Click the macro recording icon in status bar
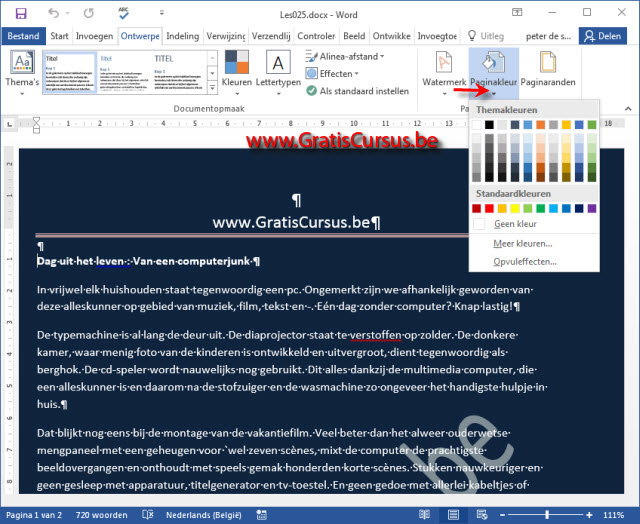 (262, 515)
